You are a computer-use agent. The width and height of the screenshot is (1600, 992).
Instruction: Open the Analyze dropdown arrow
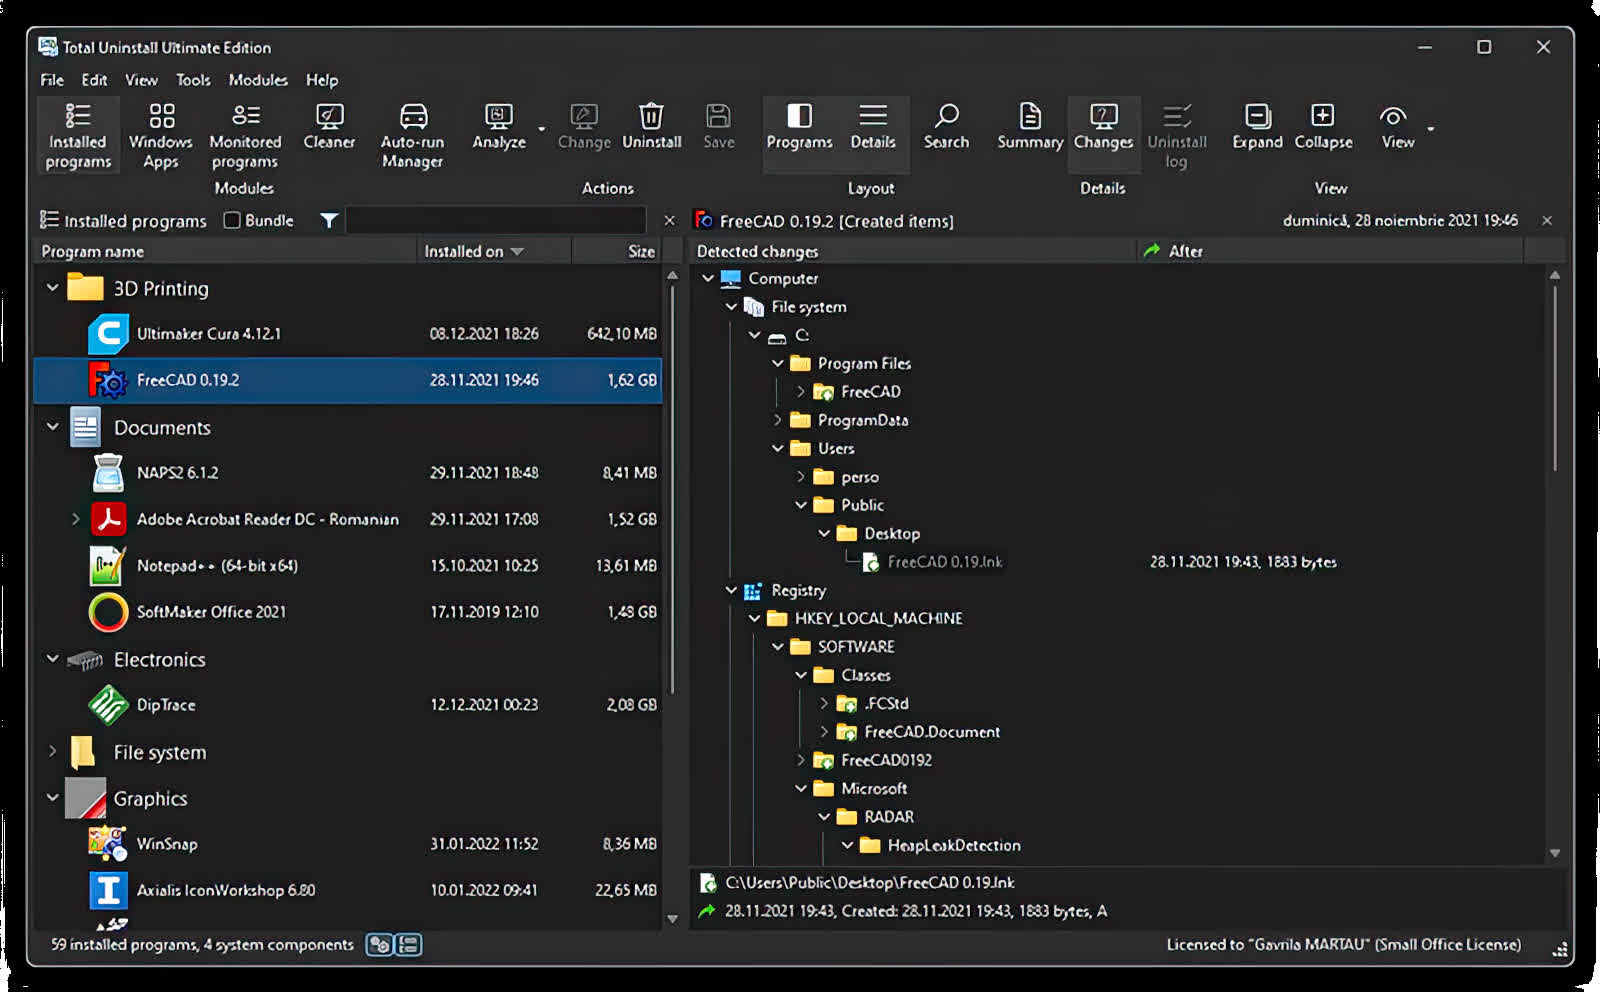542,129
